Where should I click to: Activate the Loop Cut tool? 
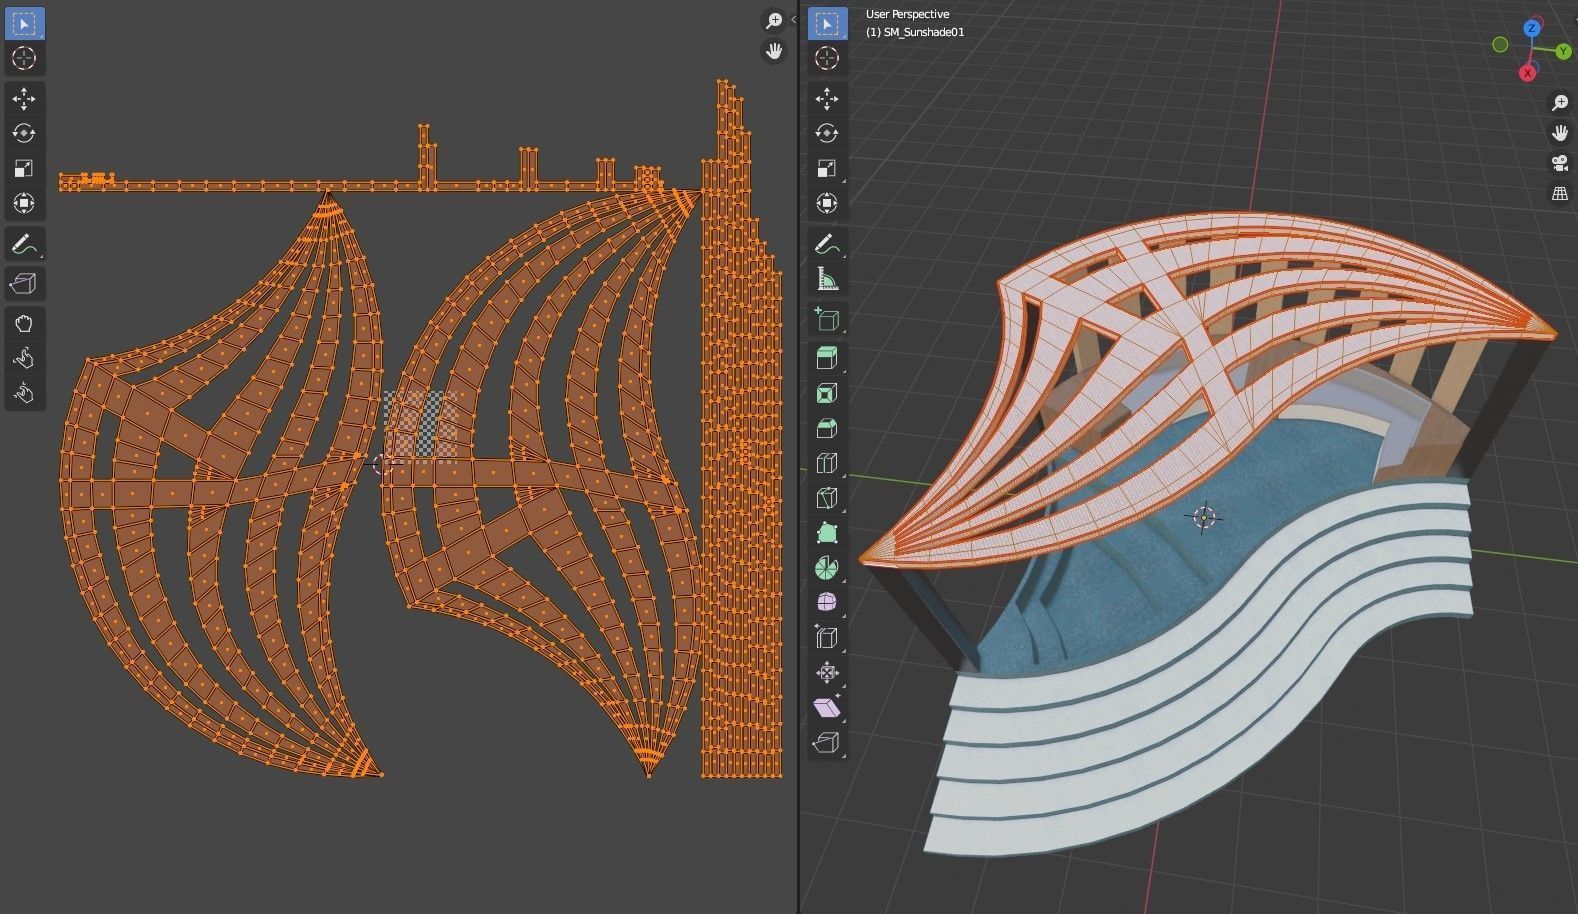(x=827, y=463)
